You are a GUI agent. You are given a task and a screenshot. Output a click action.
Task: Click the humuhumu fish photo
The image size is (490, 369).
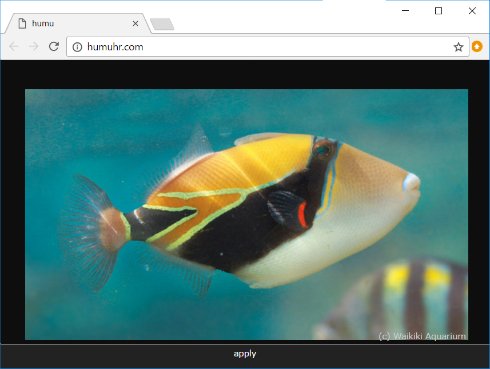point(246,214)
